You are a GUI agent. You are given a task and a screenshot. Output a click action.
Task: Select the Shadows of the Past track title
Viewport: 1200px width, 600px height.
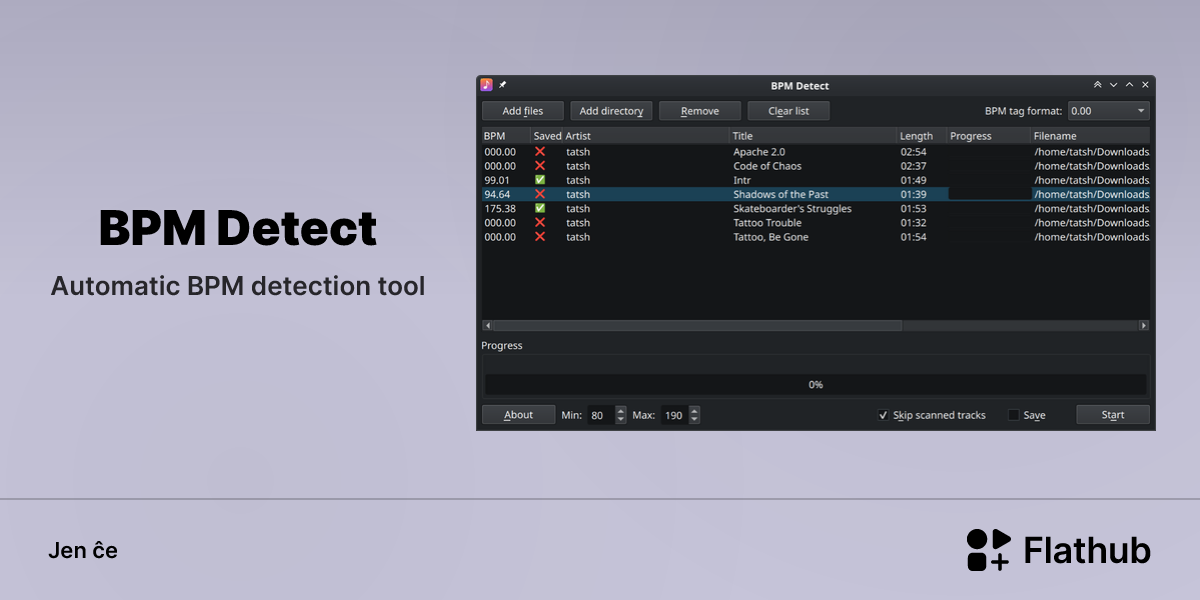(781, 194)
